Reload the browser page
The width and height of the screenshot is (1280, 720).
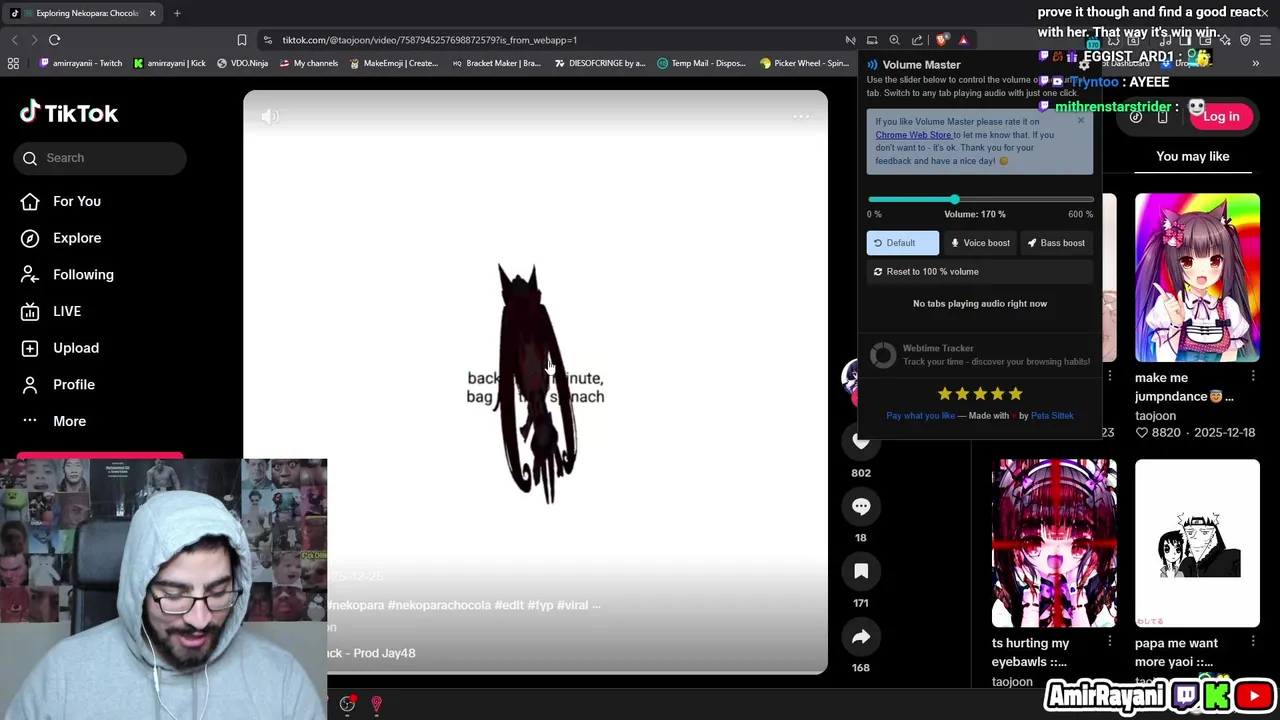tap(54, 40)
